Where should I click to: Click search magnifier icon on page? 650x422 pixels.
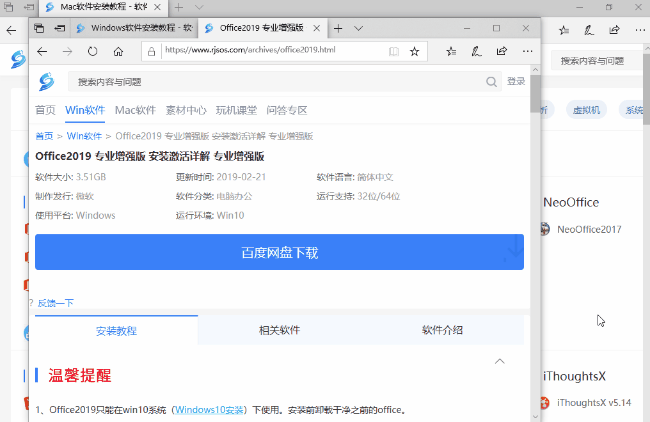click(x=491, y=82)
